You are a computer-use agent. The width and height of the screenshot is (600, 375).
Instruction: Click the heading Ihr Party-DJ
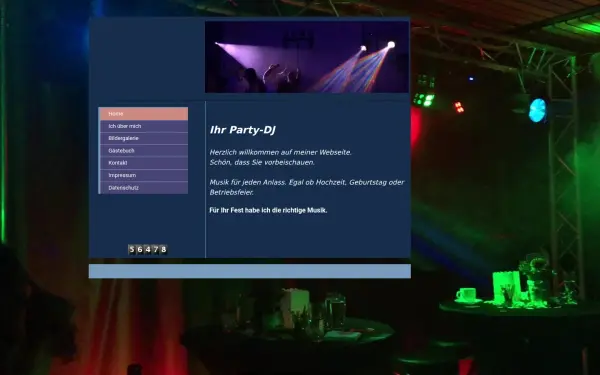coord(243,130)
